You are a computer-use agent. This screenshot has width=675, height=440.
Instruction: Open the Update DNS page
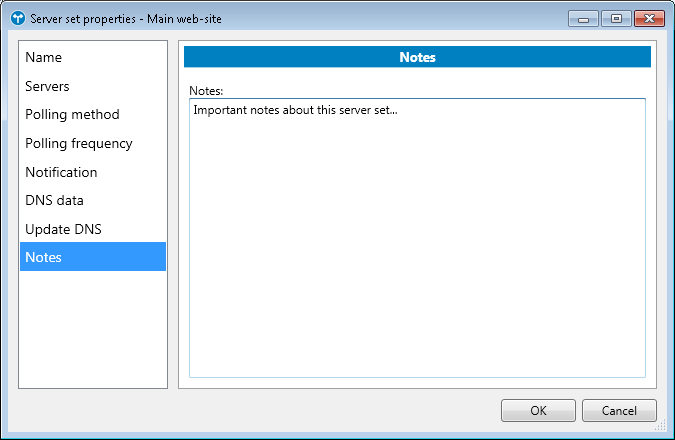63,229
